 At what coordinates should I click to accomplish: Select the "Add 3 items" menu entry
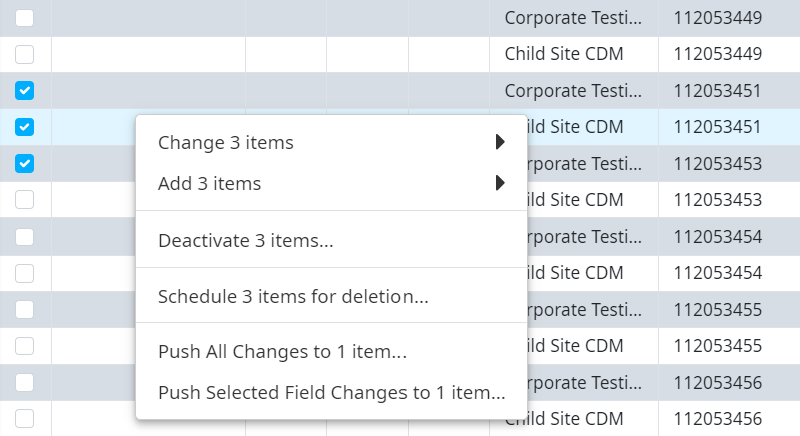tap(210, 184)
